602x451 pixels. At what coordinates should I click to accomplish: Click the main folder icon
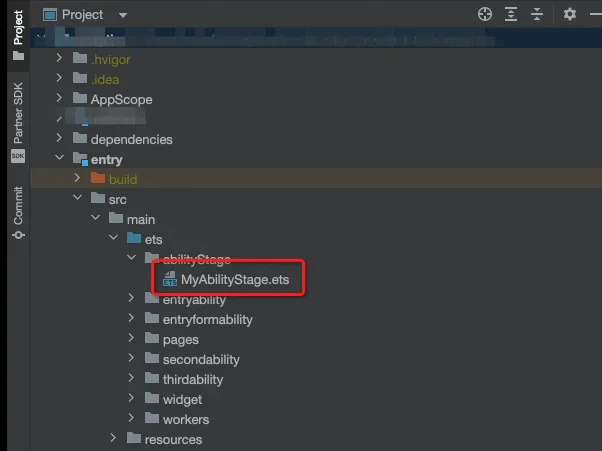[x=116, y=218]
